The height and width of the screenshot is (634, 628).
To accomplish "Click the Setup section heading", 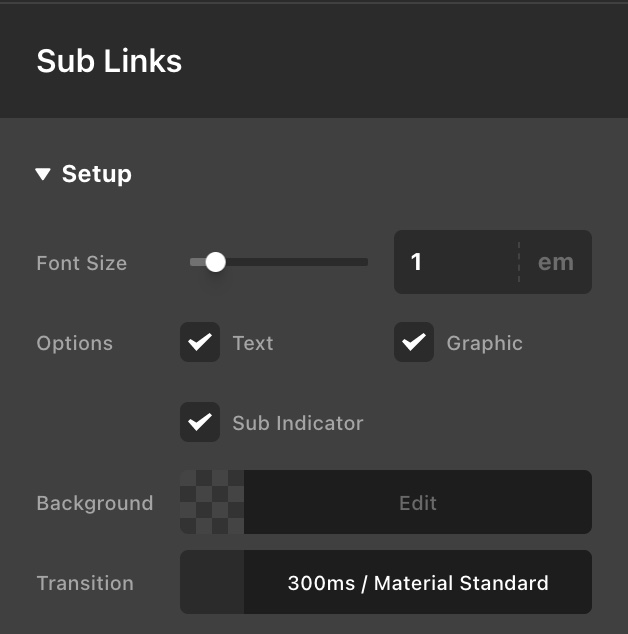I will (97, 174).
